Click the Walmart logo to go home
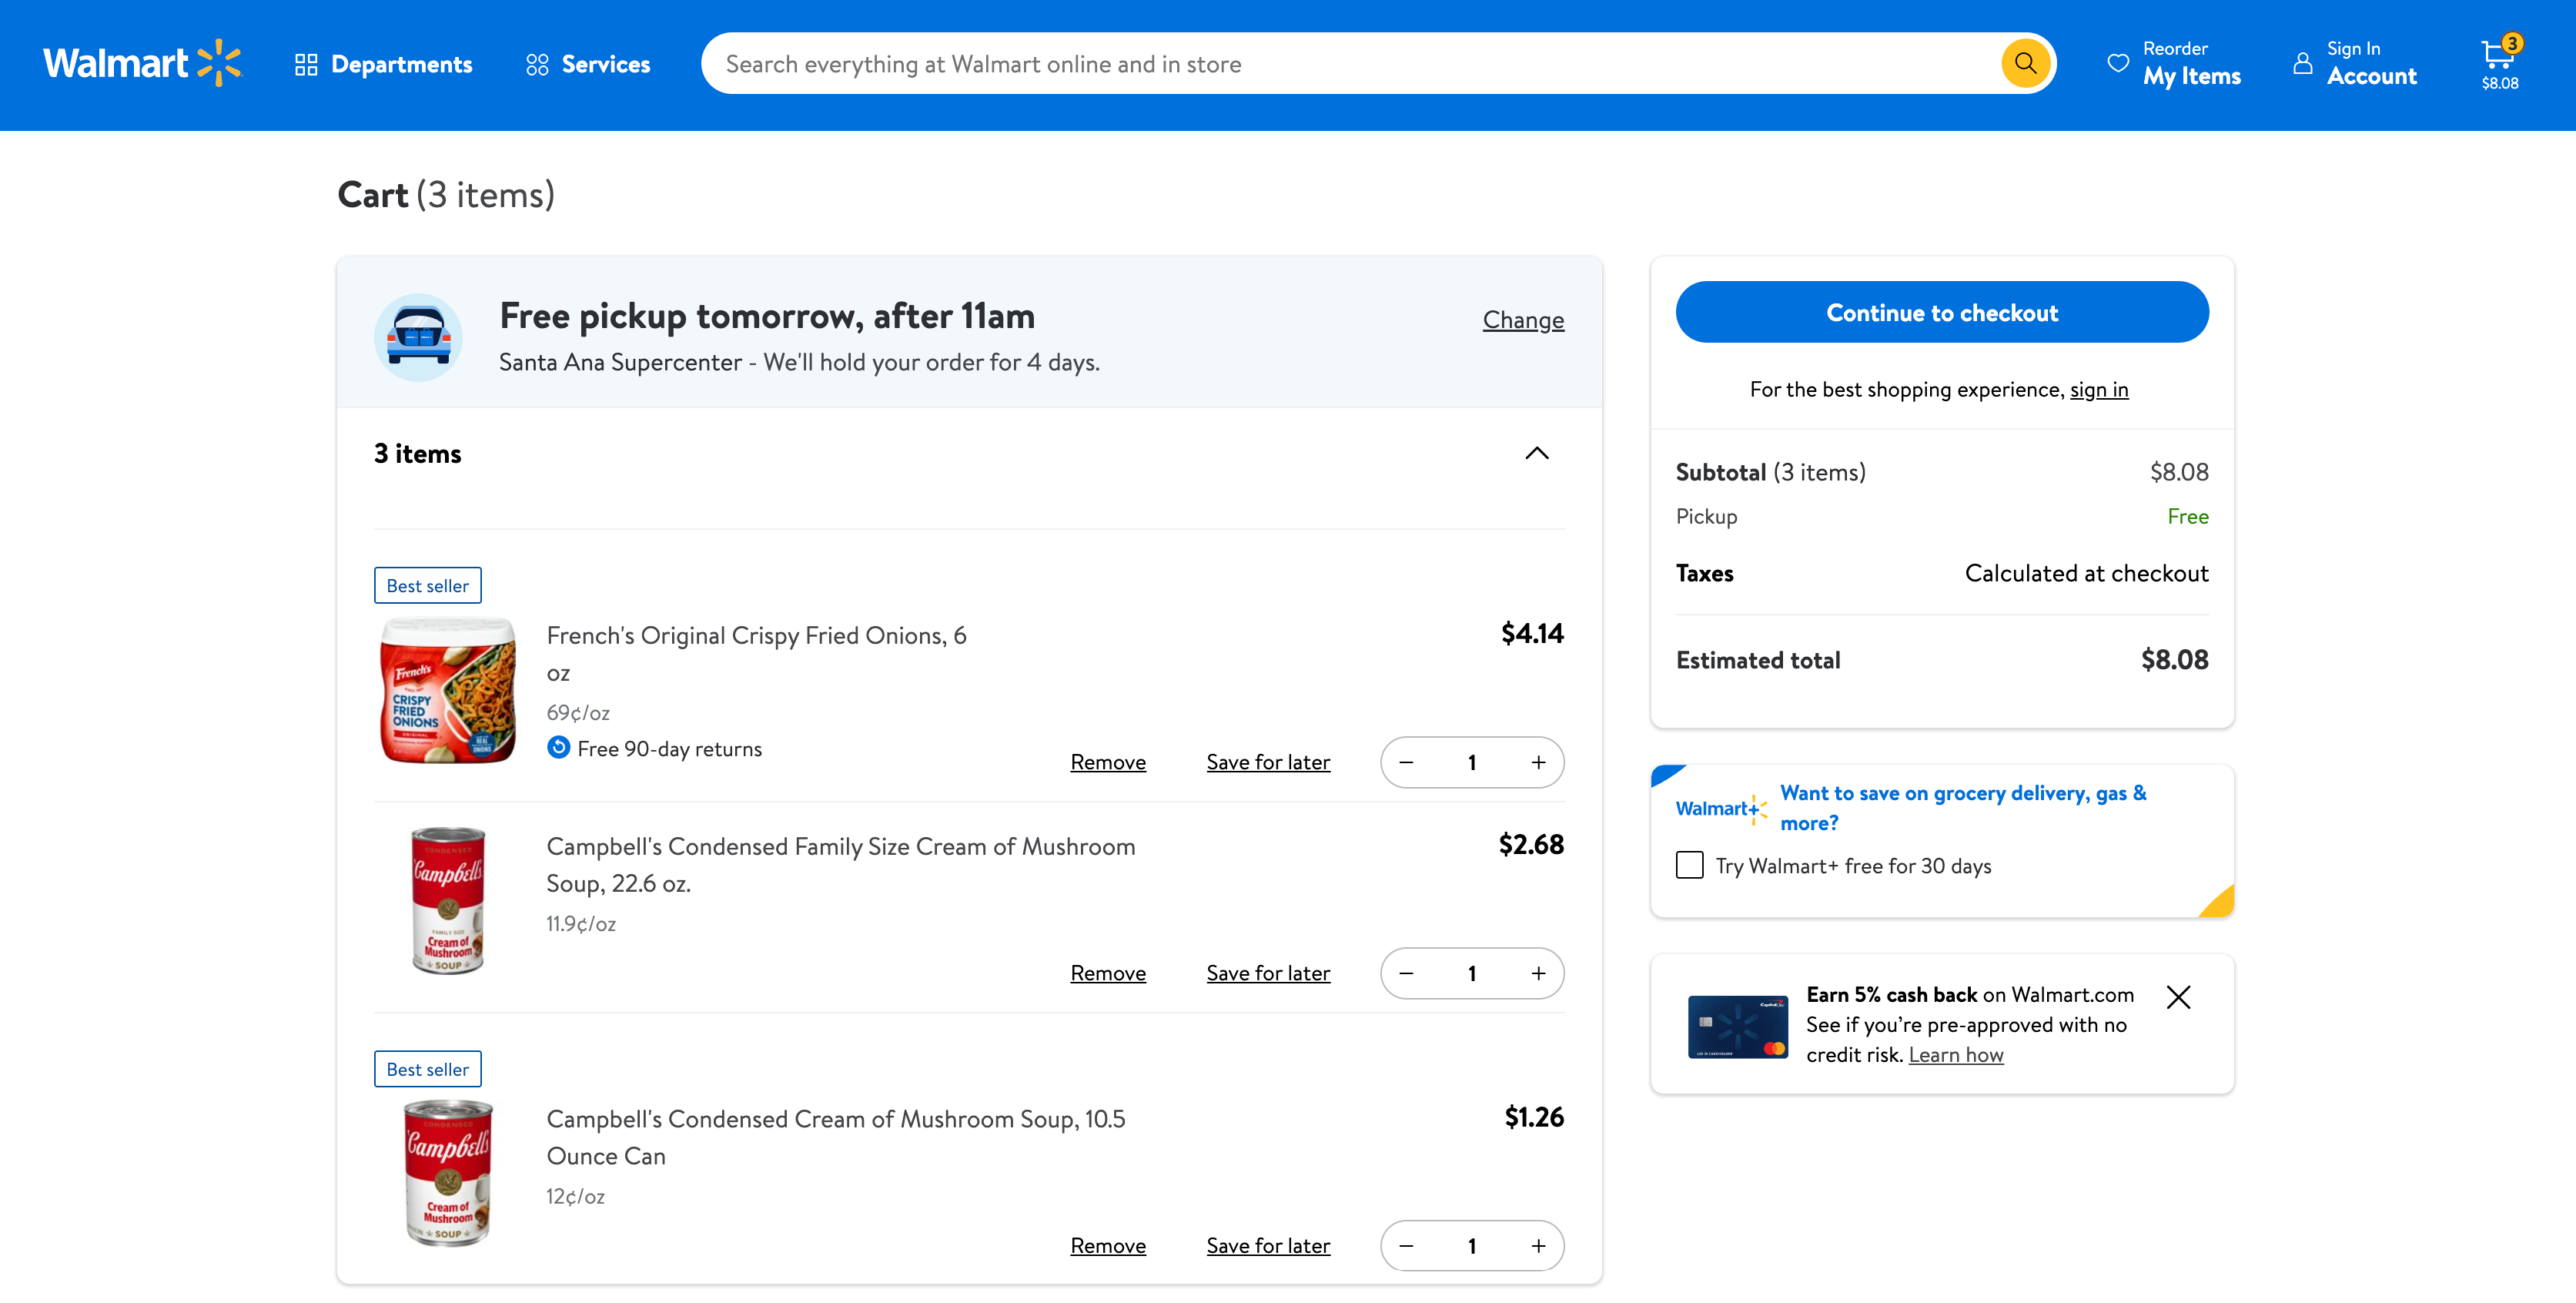The height and width of the screenshot is (1303, 2576). click(x=142, y=64)
